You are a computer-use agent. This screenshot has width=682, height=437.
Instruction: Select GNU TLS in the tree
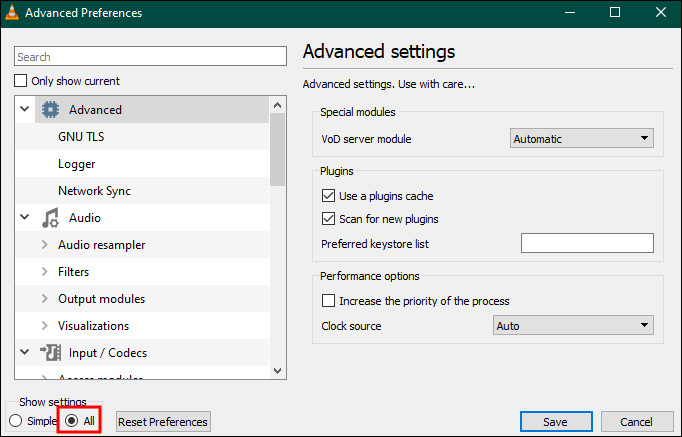coord(81,137)
